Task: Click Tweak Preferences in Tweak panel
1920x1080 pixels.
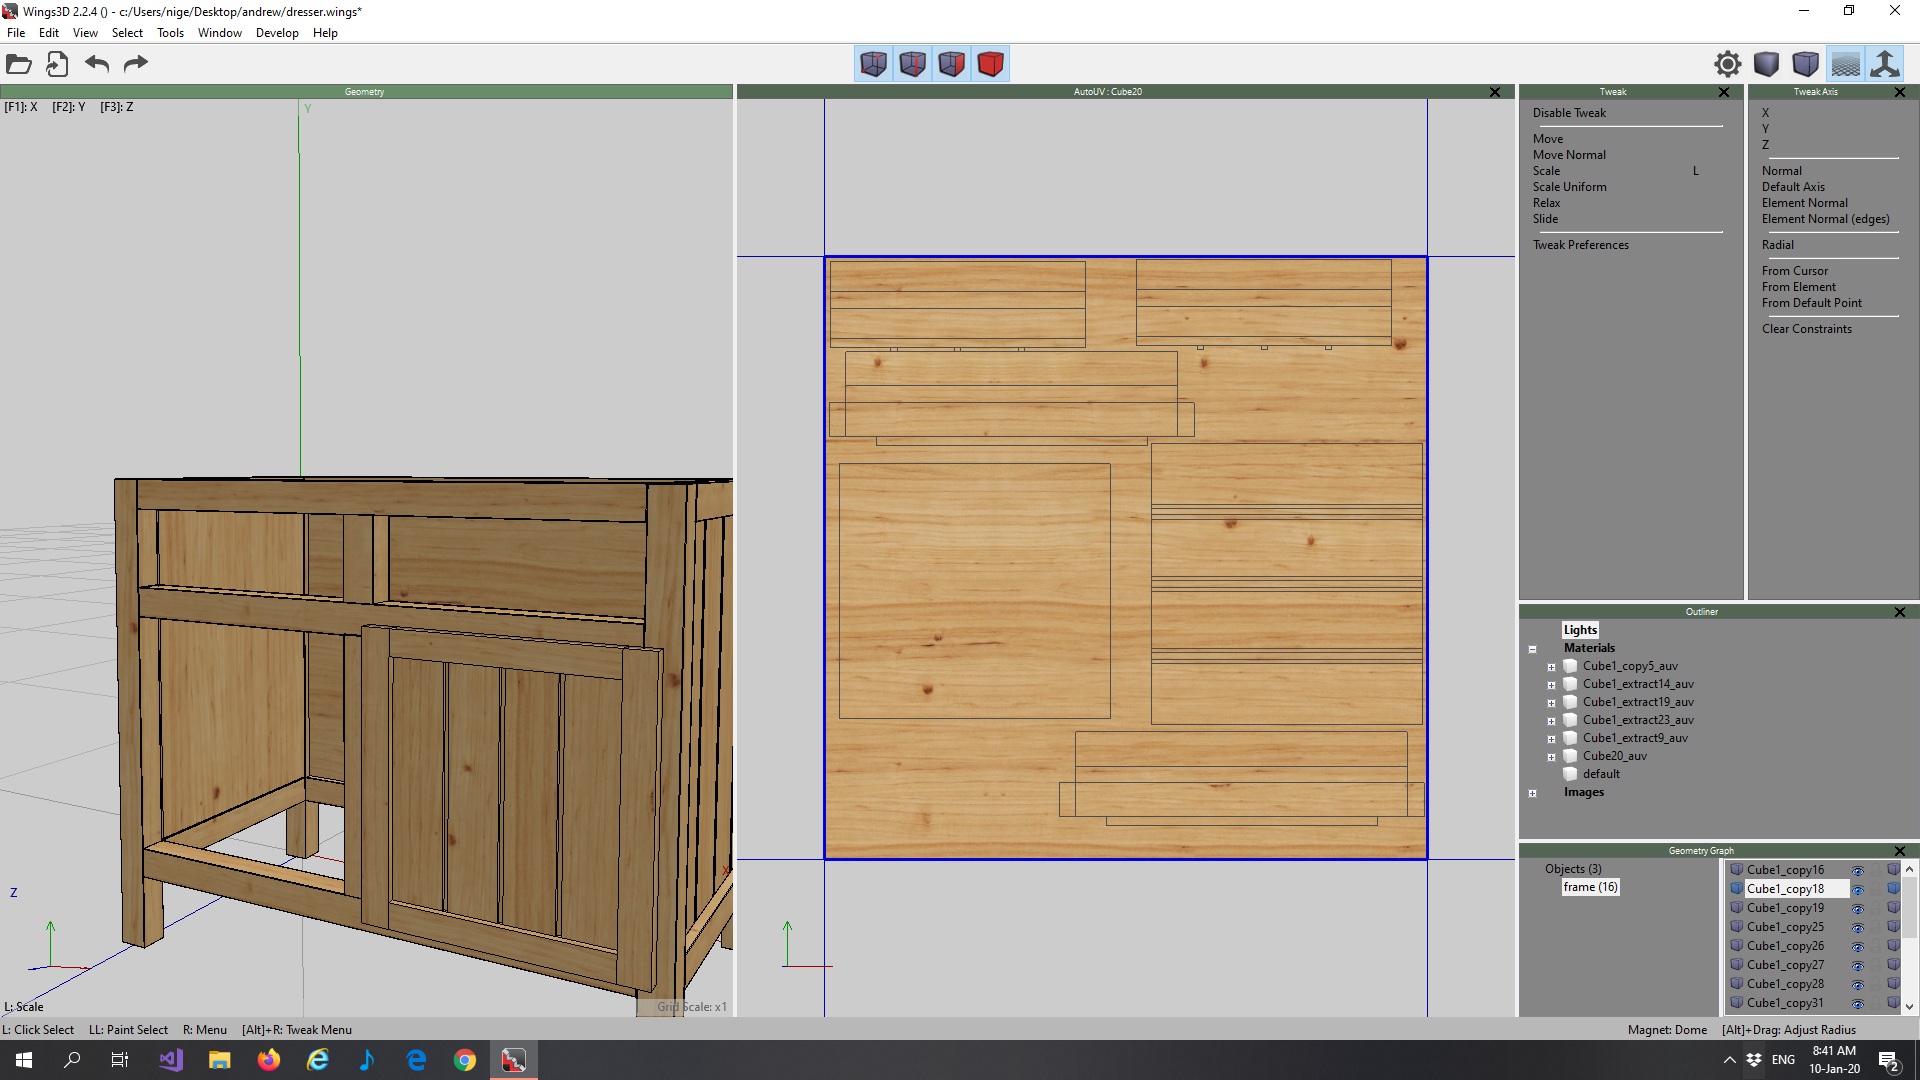Action: tap(1580, 245)
